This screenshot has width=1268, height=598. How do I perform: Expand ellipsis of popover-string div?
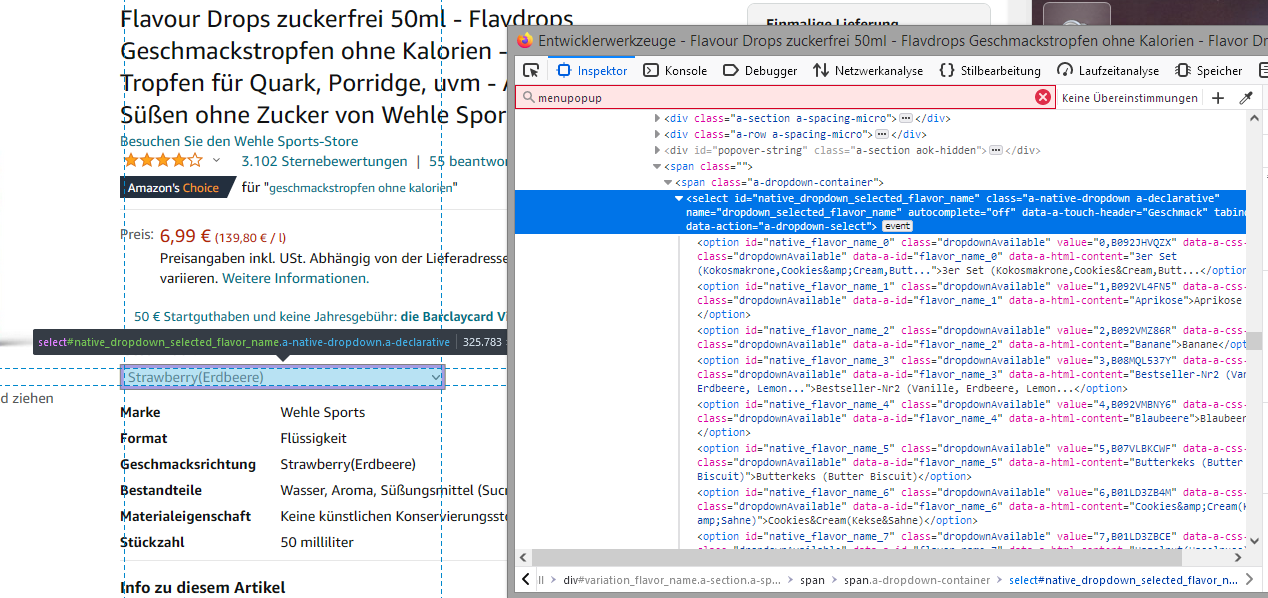[996, 150]
